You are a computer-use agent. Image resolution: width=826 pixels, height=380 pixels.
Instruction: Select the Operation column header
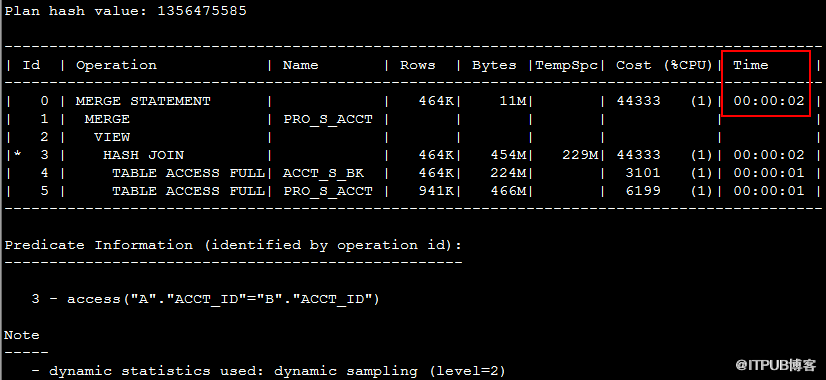pyautogui.click(x=116, y=65)
